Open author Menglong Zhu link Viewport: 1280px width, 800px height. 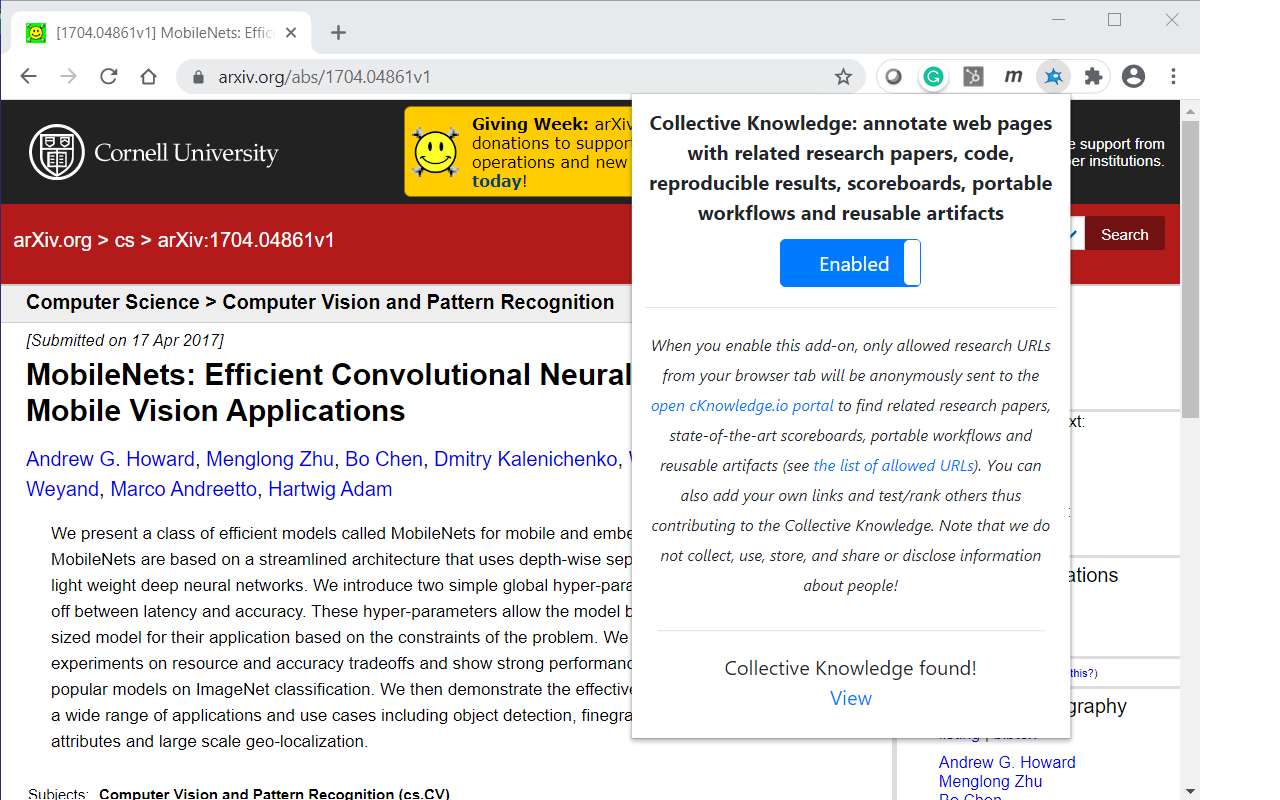point(270,459)
